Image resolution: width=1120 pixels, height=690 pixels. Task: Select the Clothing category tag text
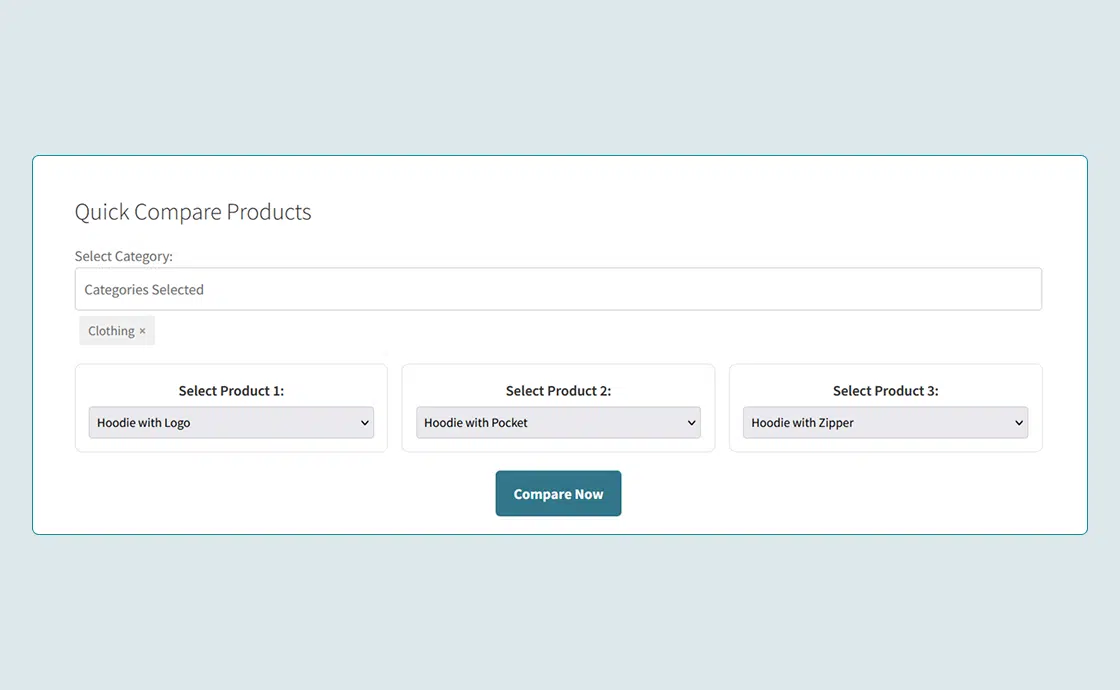coord(111,331)
